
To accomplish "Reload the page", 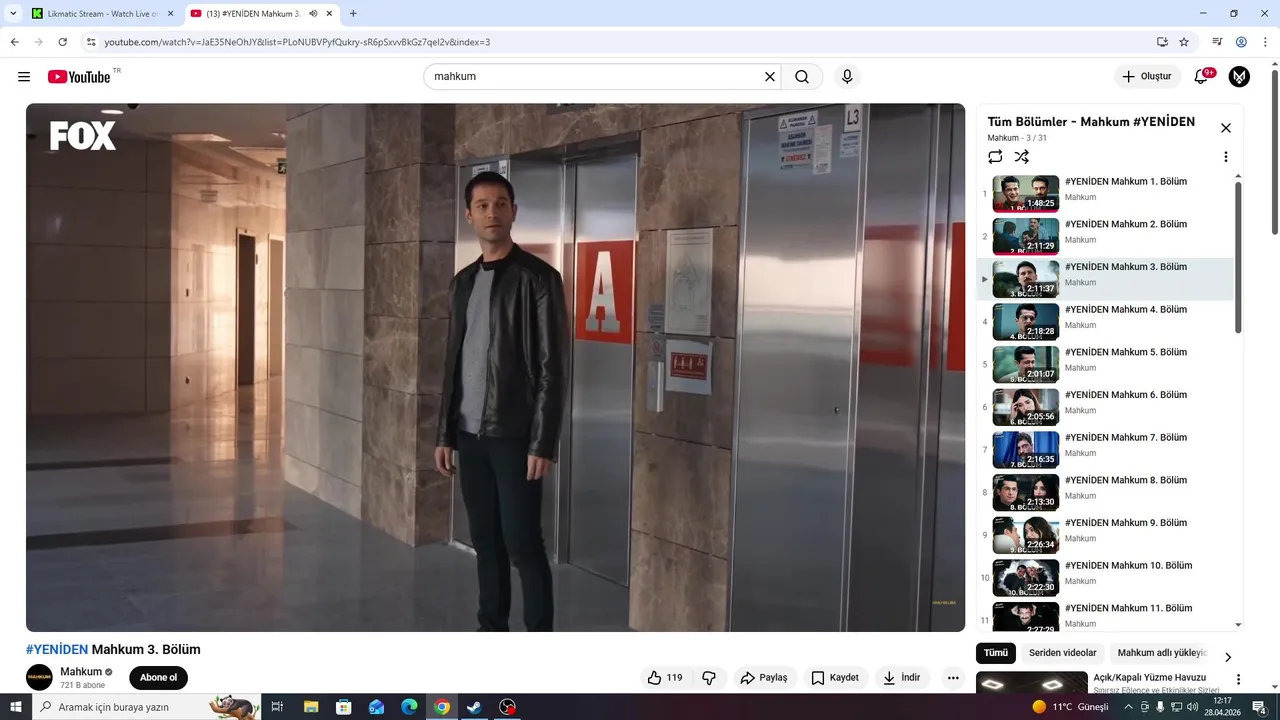I will click(x=62, y=42).
